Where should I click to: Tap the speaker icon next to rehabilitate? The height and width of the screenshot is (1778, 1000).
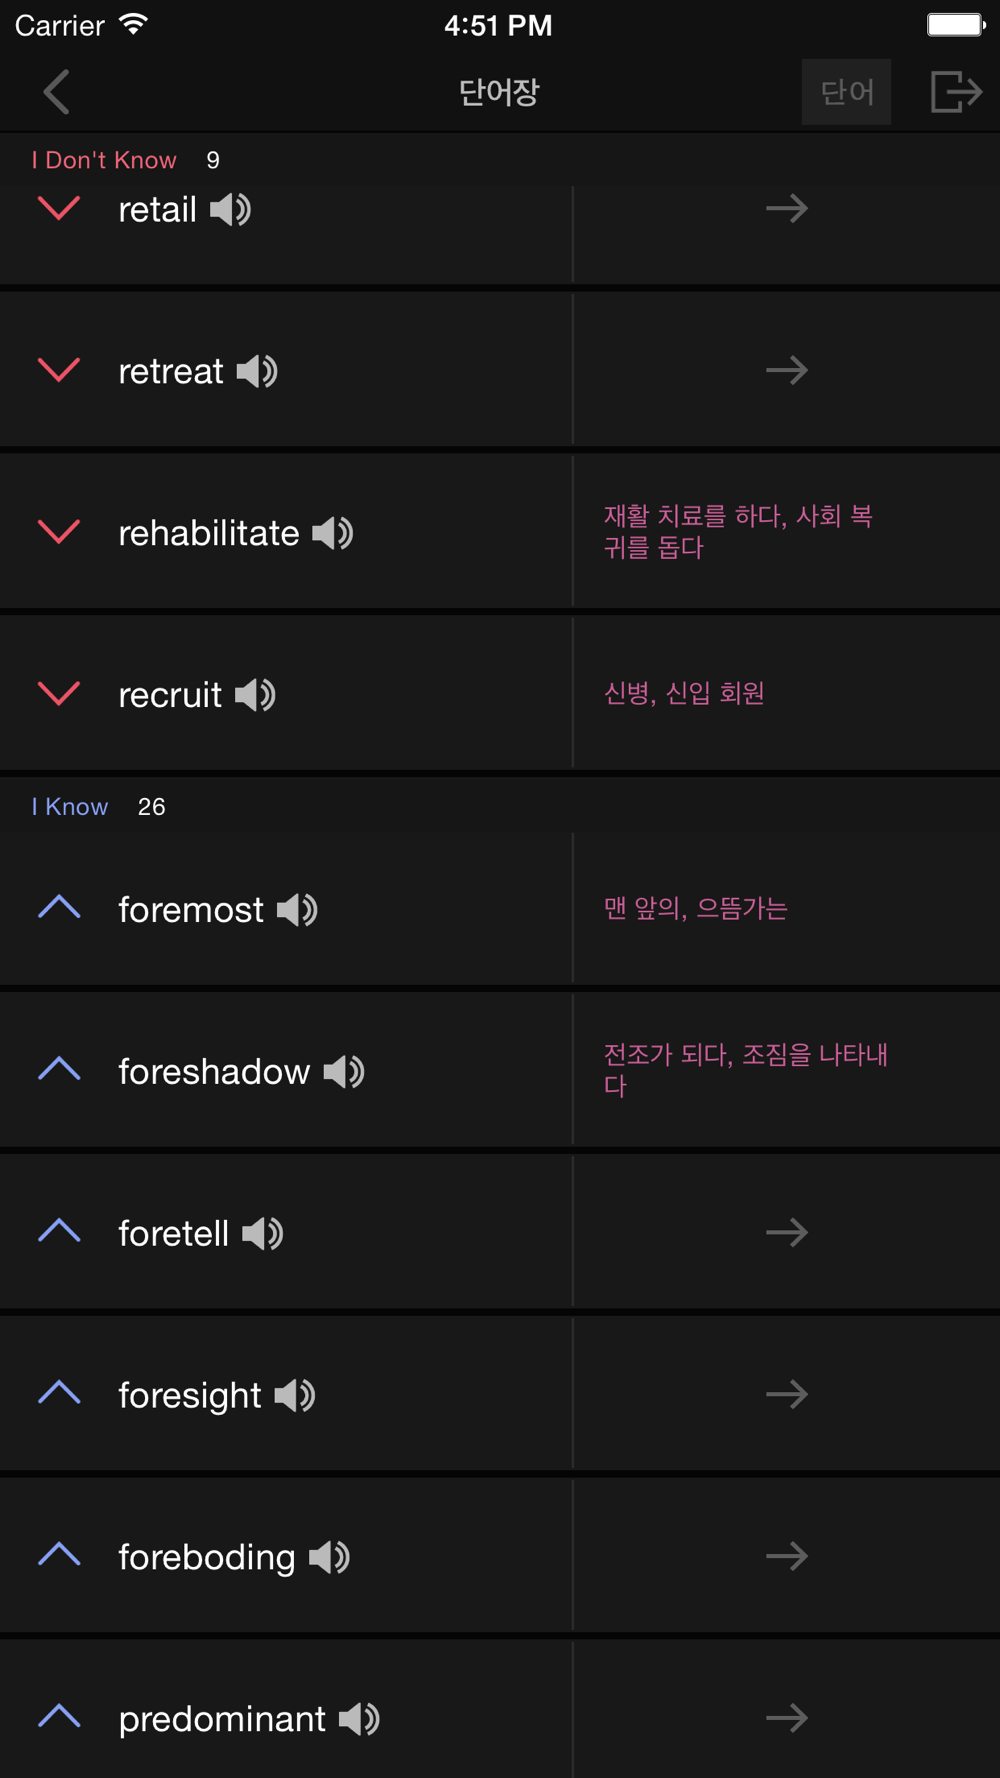click(333, 534)
